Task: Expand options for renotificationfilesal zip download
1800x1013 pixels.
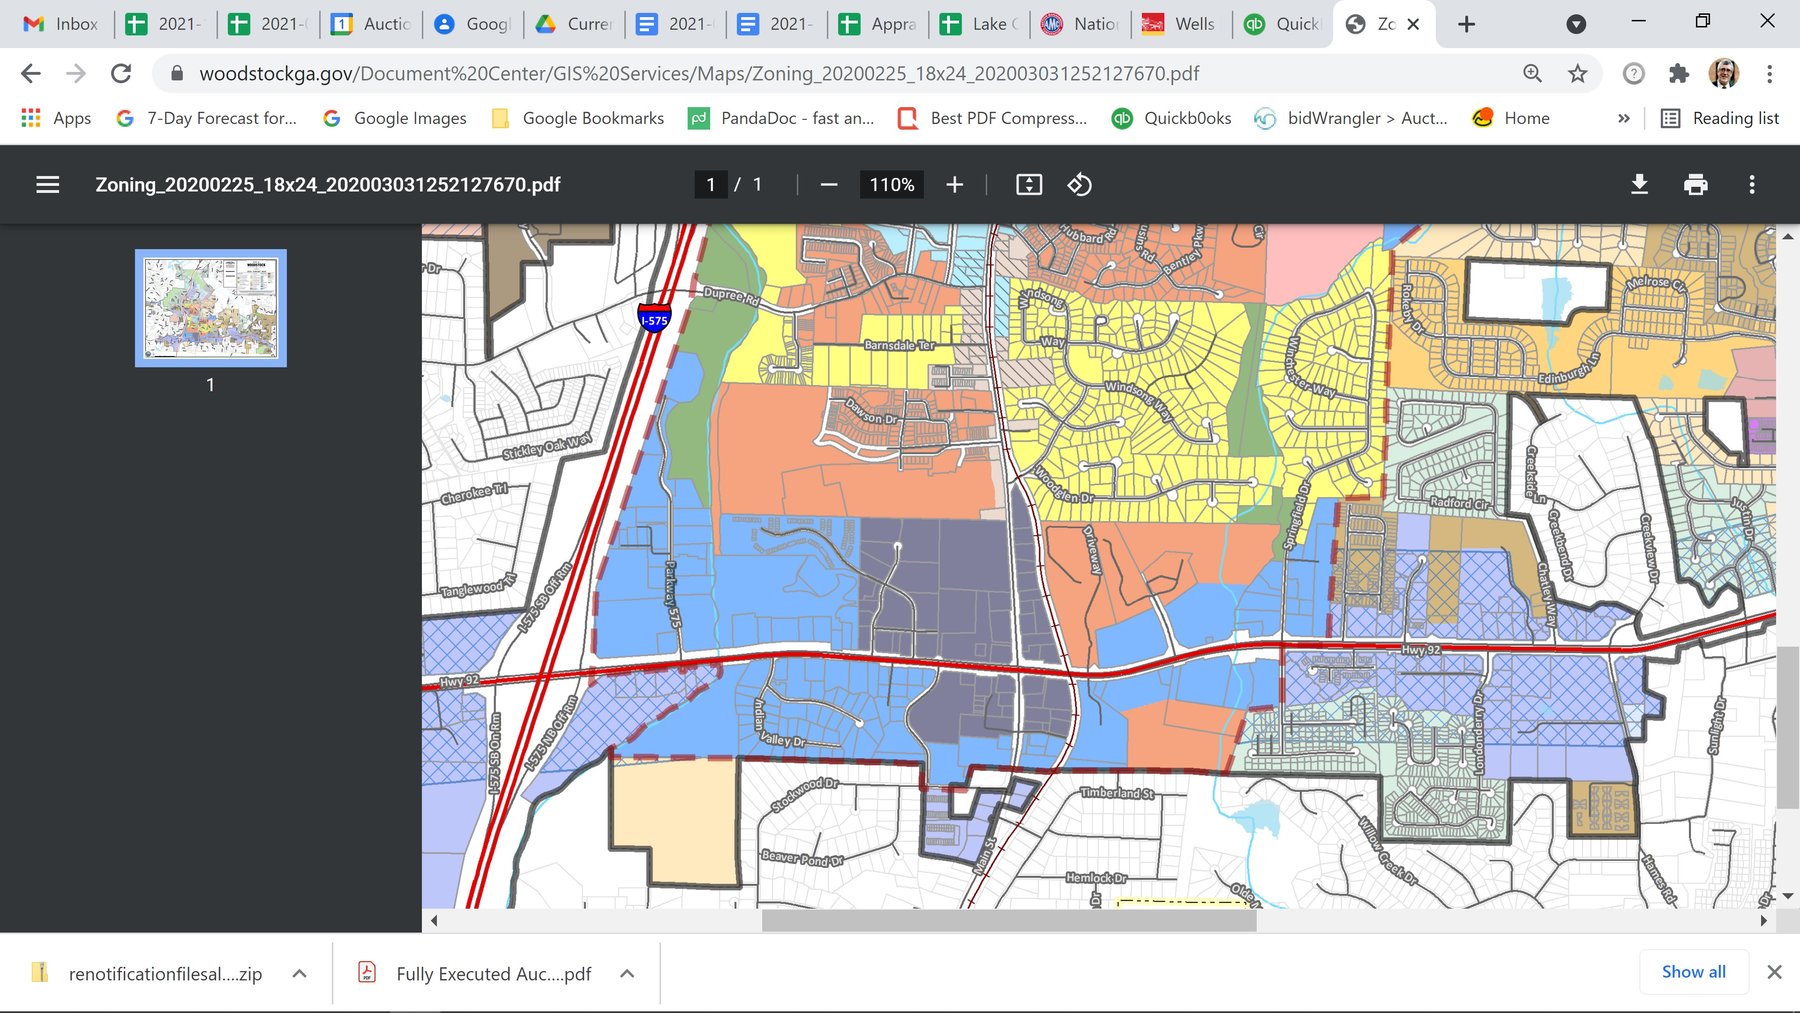Action: click(x=299, y=973)
